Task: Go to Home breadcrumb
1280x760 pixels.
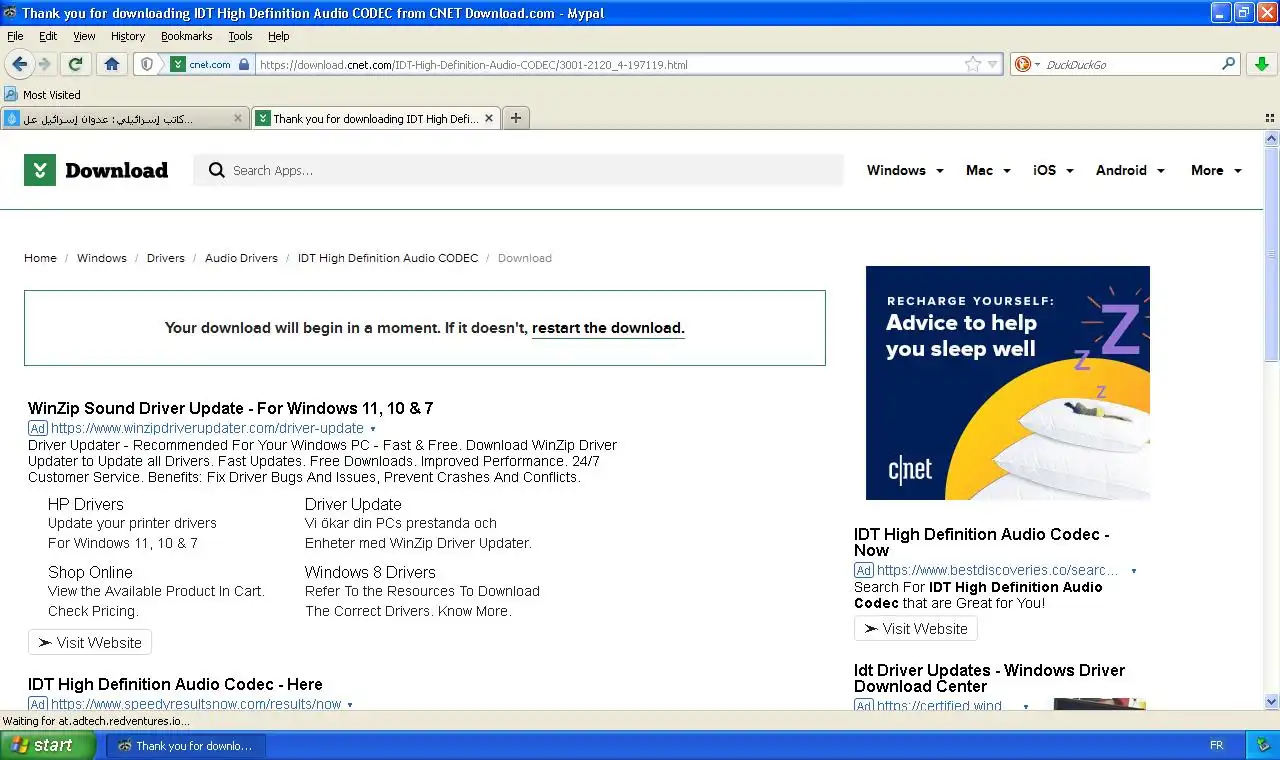Action: (40, 258)
